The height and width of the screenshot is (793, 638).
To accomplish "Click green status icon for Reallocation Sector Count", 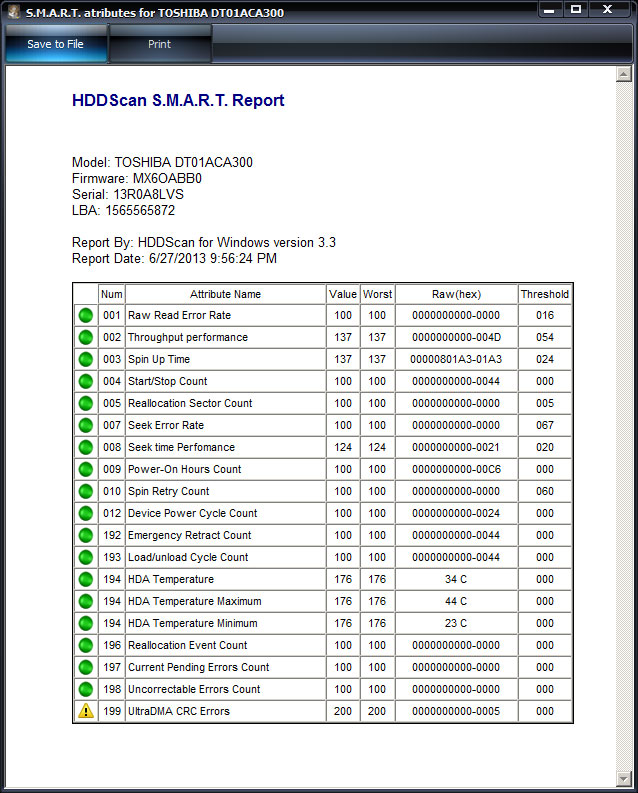I will (86, 404).
